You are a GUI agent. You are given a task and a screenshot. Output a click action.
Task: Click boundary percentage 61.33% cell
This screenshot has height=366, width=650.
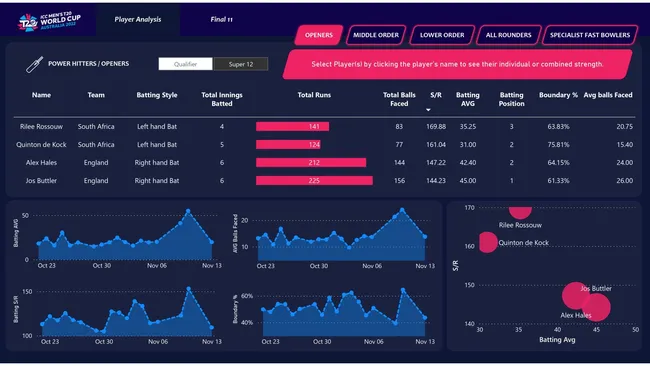click(558, 181)
